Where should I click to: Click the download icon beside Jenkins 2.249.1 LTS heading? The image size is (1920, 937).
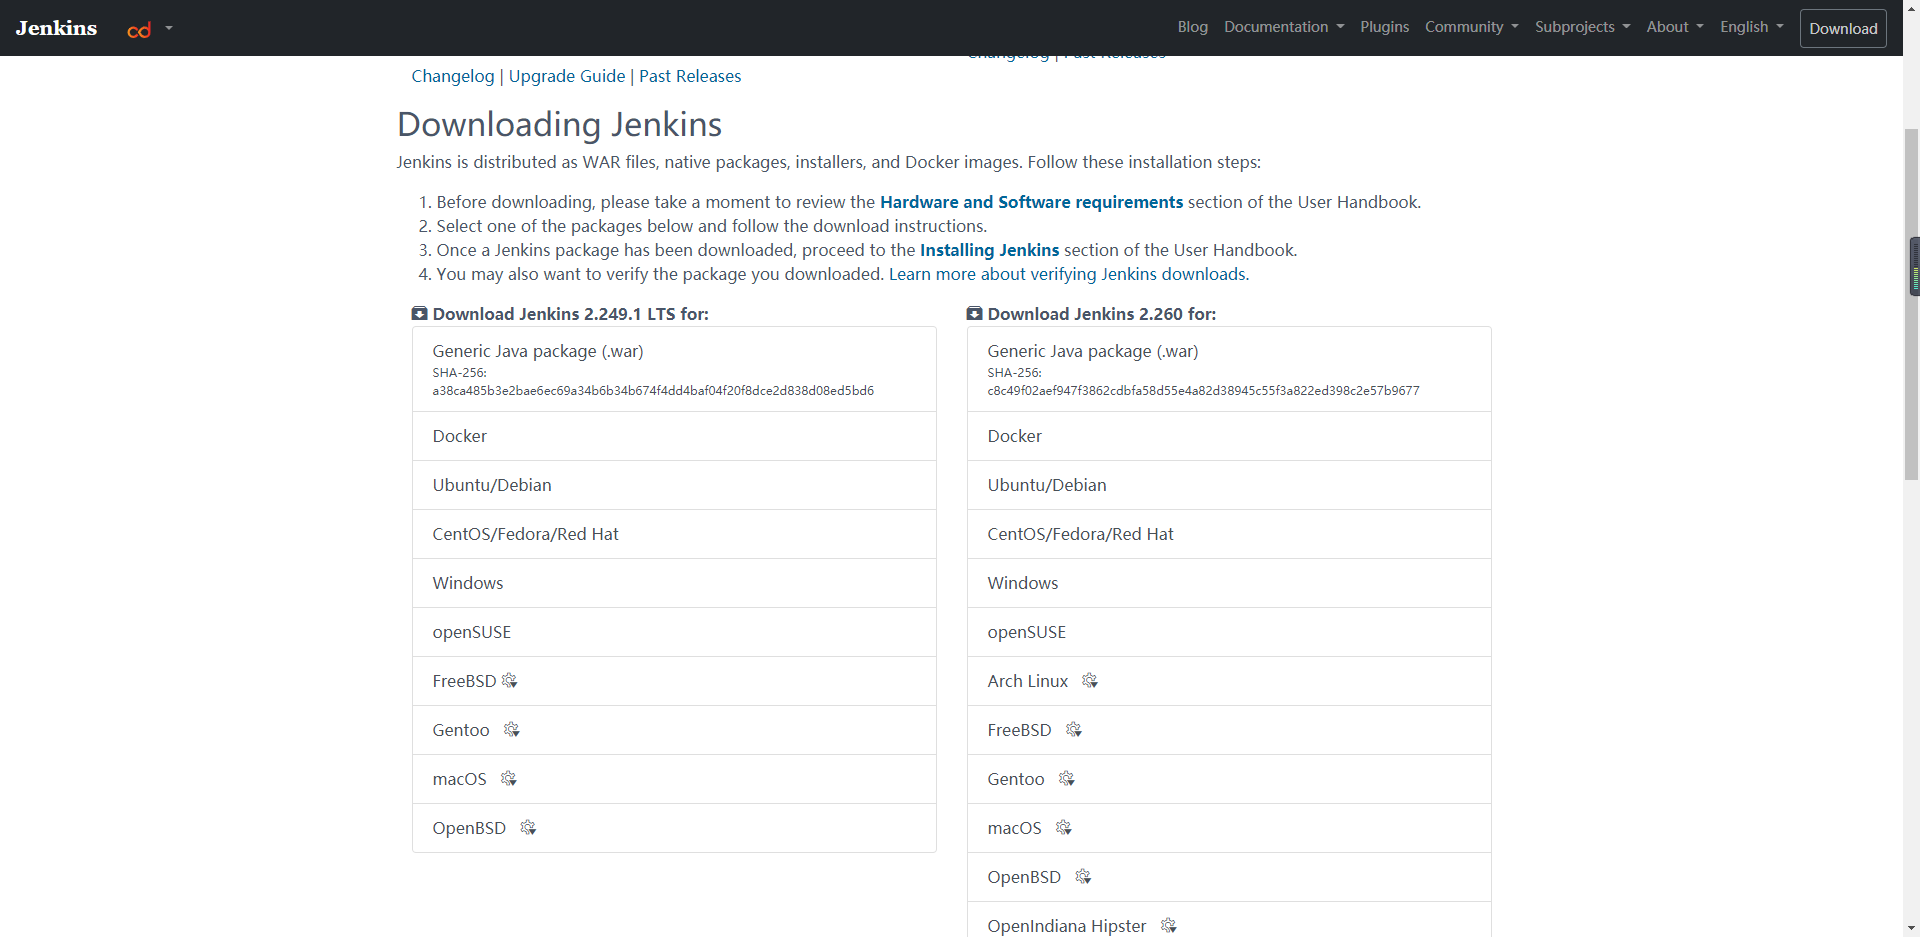tap(420, 314)
